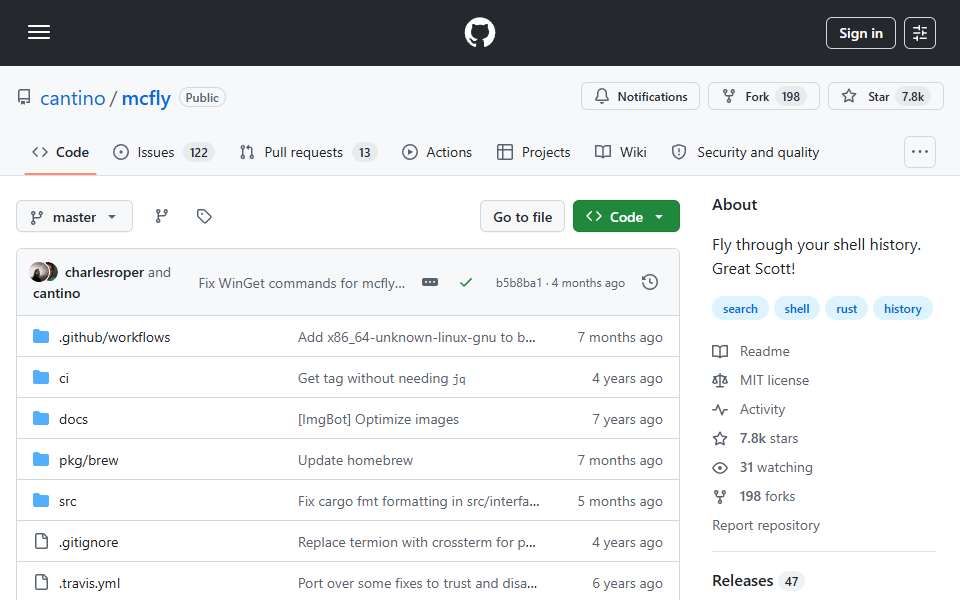This screenshot has height=600, width=960.
Task: Select the search topic tag
Action: [x=740, y=309]
